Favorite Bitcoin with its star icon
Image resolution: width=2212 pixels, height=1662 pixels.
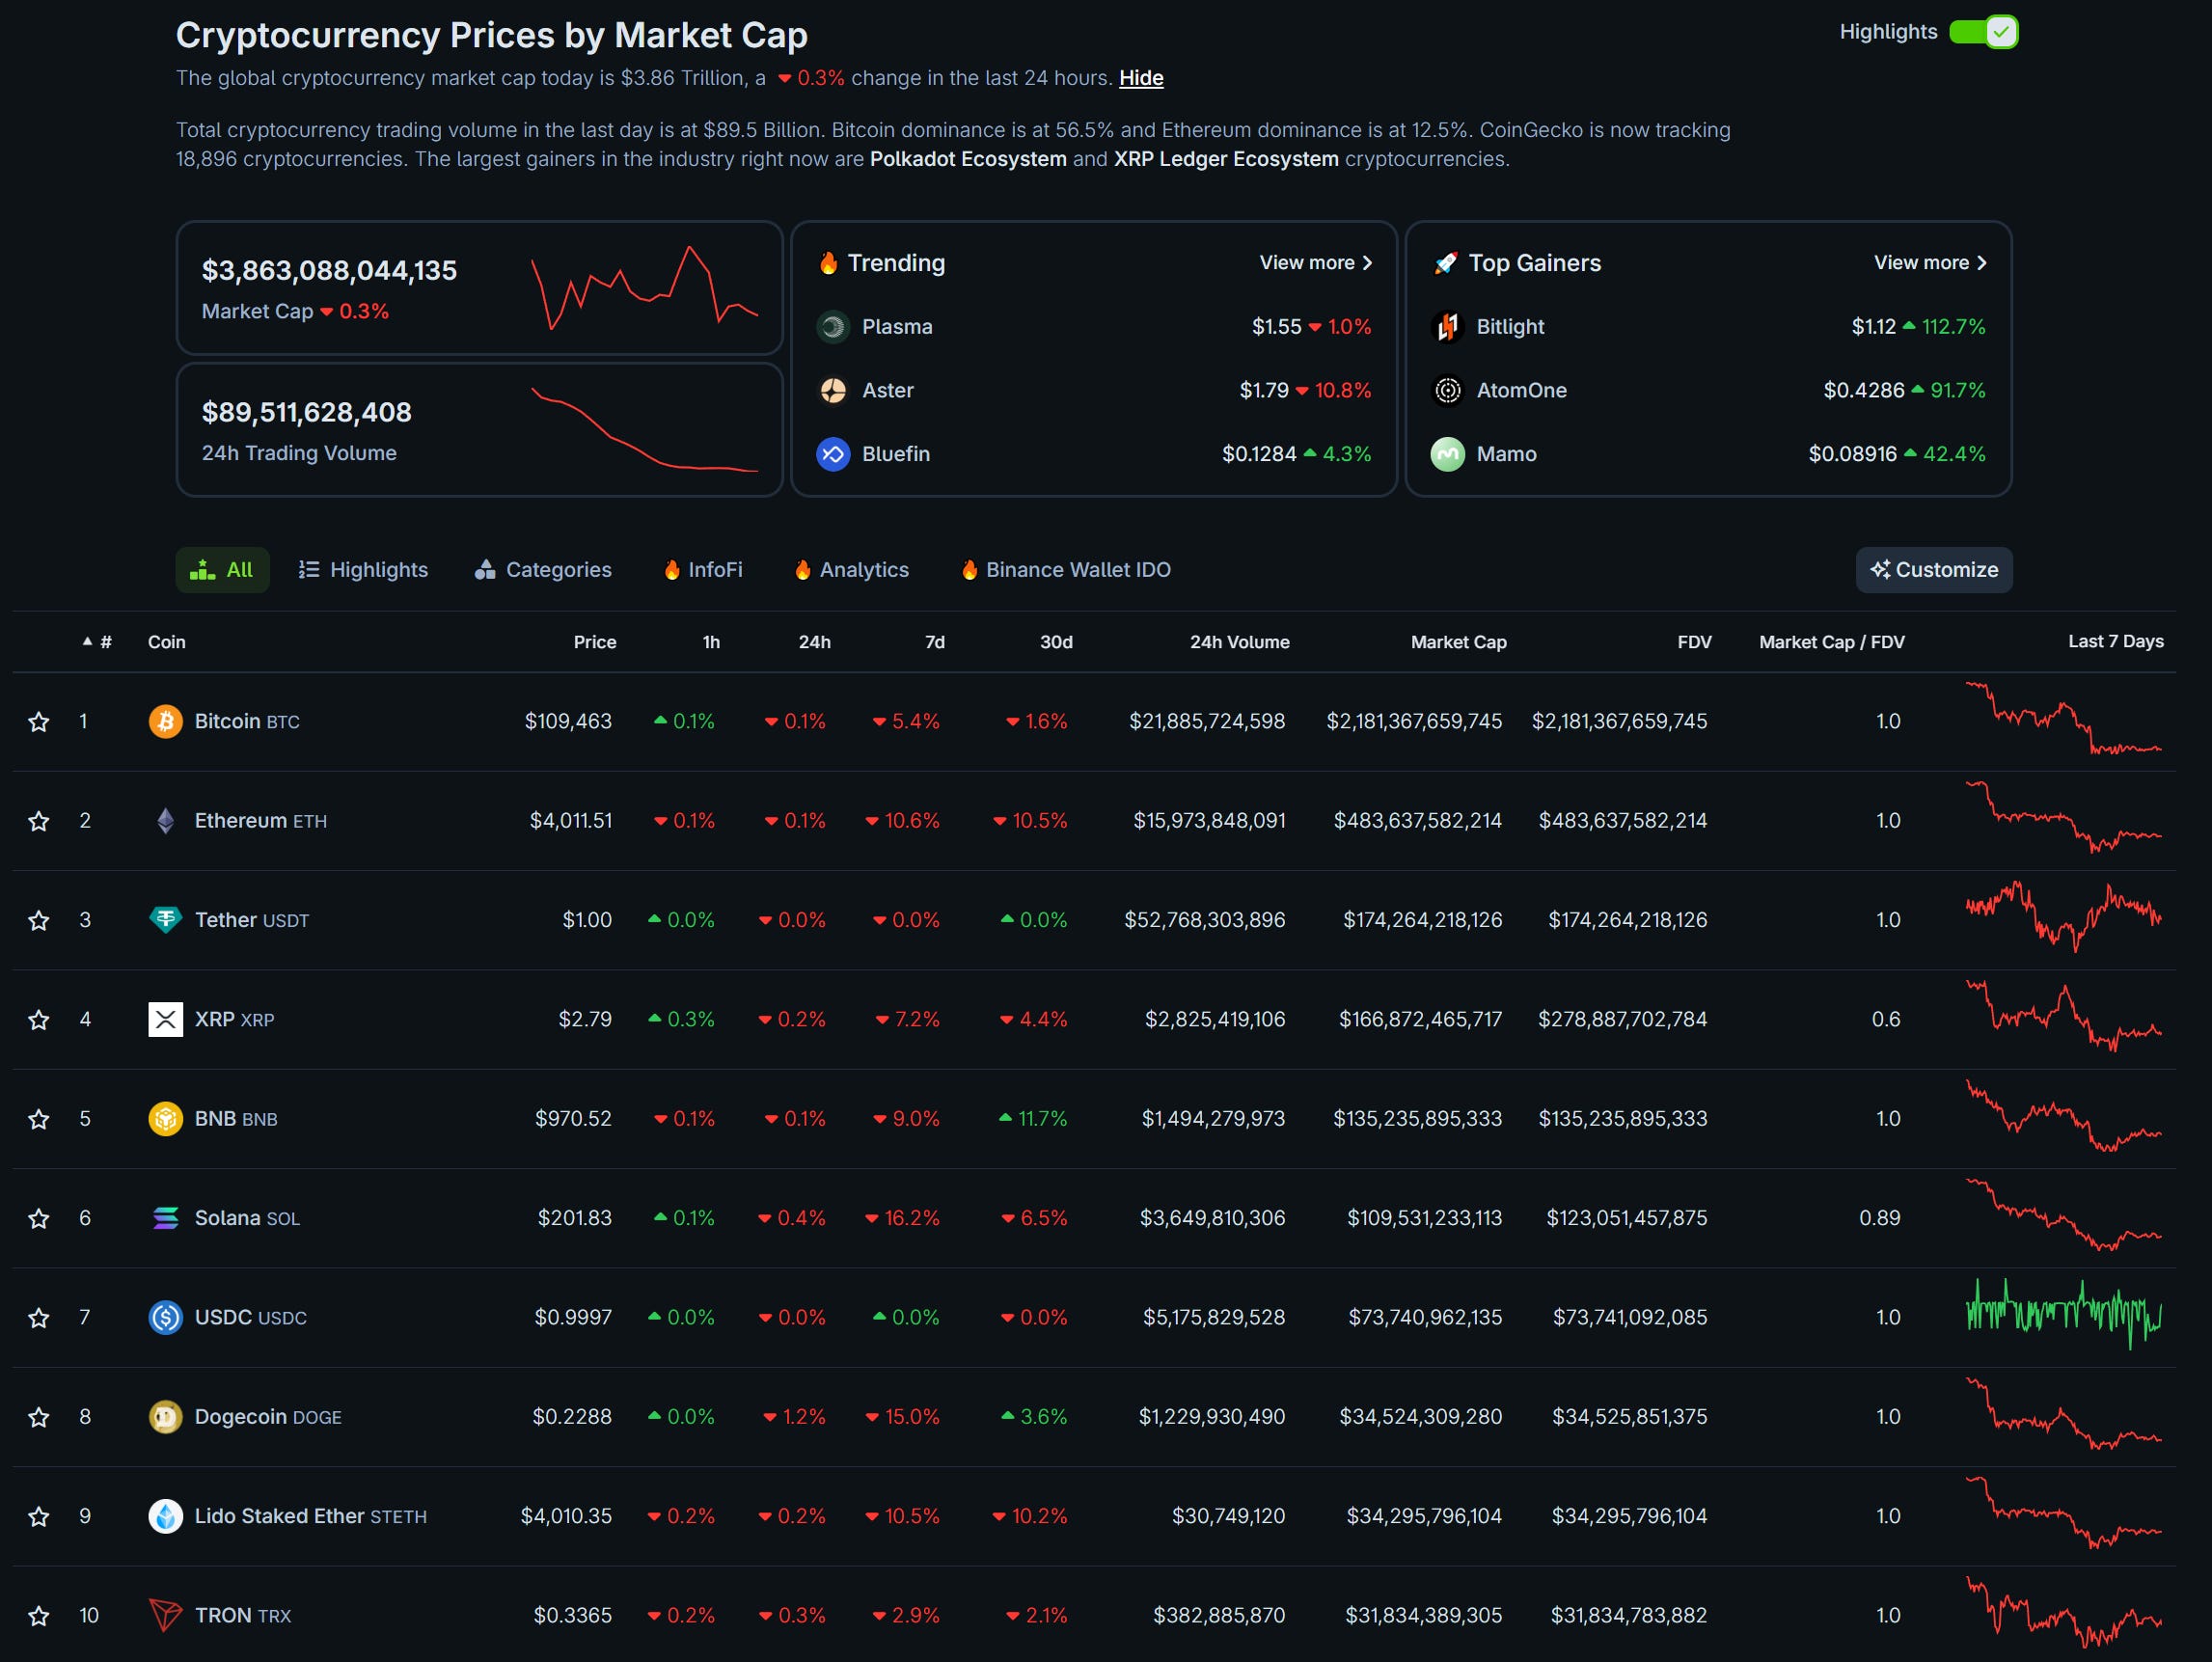click(38, 722)
